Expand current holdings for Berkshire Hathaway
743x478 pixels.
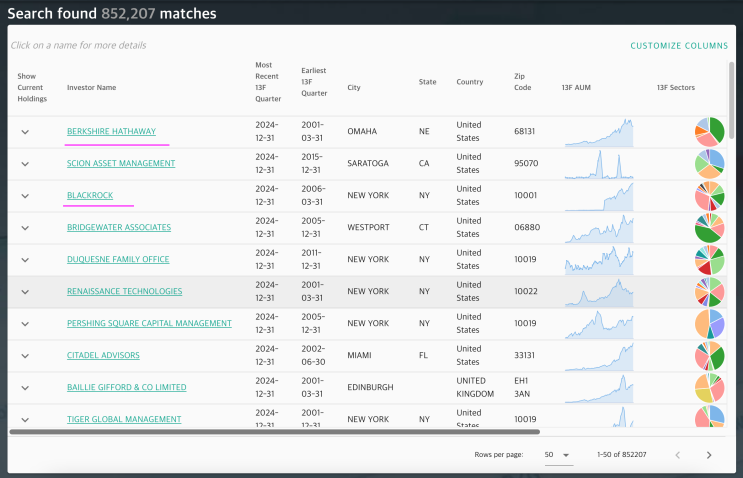point(25,132)
